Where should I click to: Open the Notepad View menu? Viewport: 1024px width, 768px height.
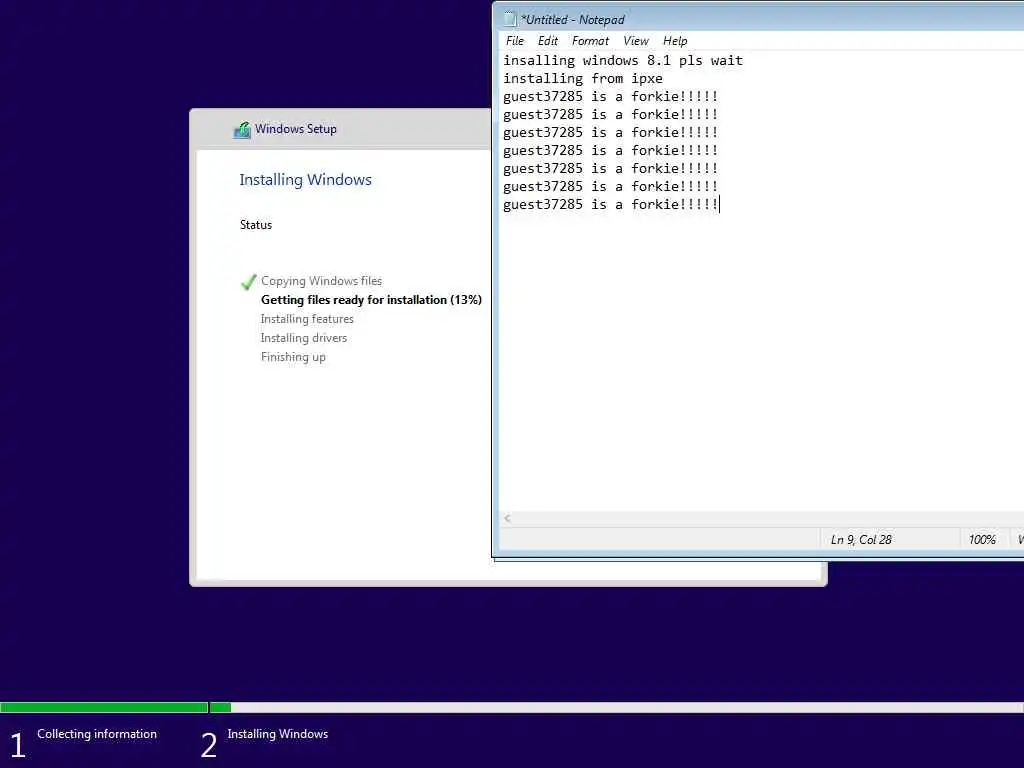[x=635, y=41]
